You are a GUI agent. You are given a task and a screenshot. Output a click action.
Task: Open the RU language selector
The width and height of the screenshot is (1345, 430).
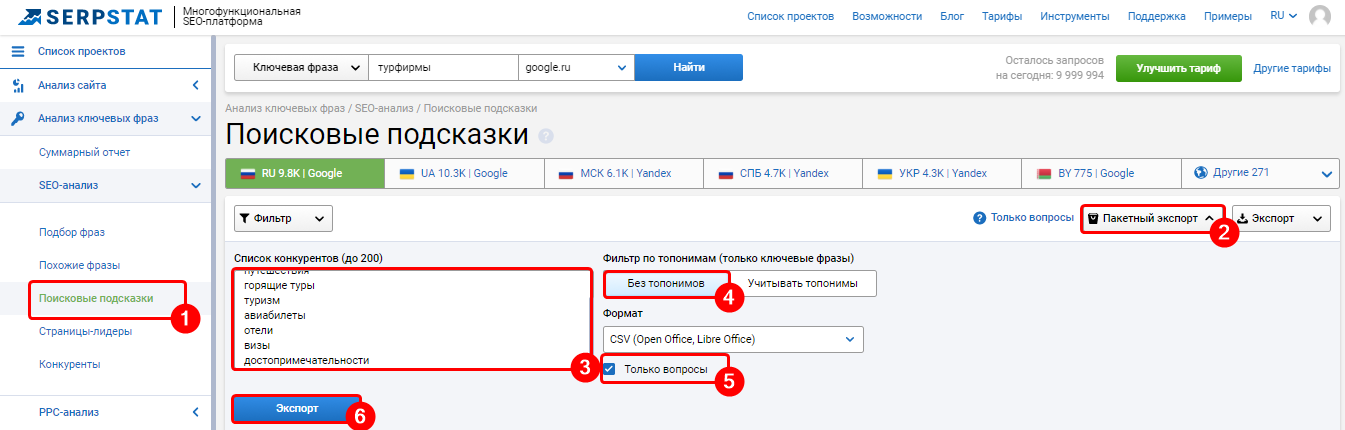(x=1284, y=16)
